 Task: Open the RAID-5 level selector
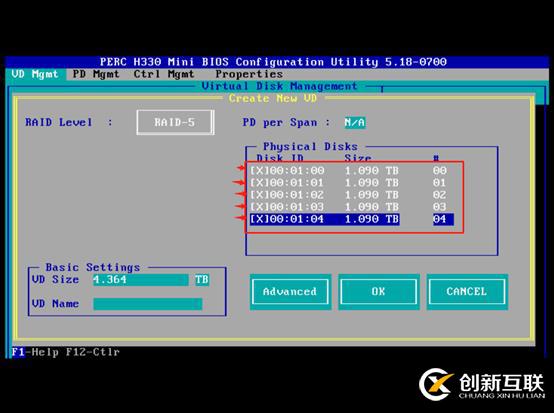[x=175, y=122]
